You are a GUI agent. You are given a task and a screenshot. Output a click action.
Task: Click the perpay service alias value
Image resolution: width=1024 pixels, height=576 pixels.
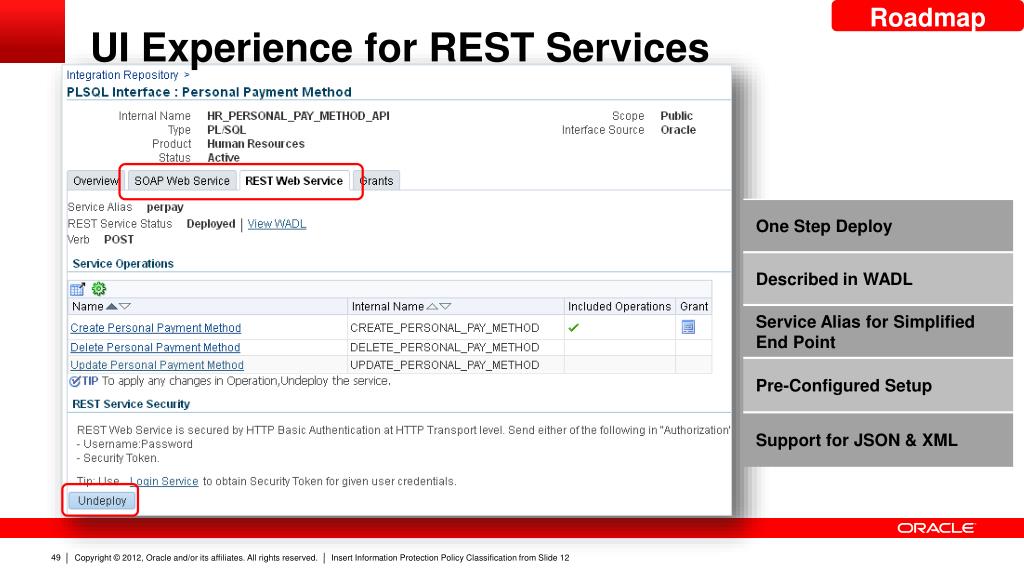(165, 207)
